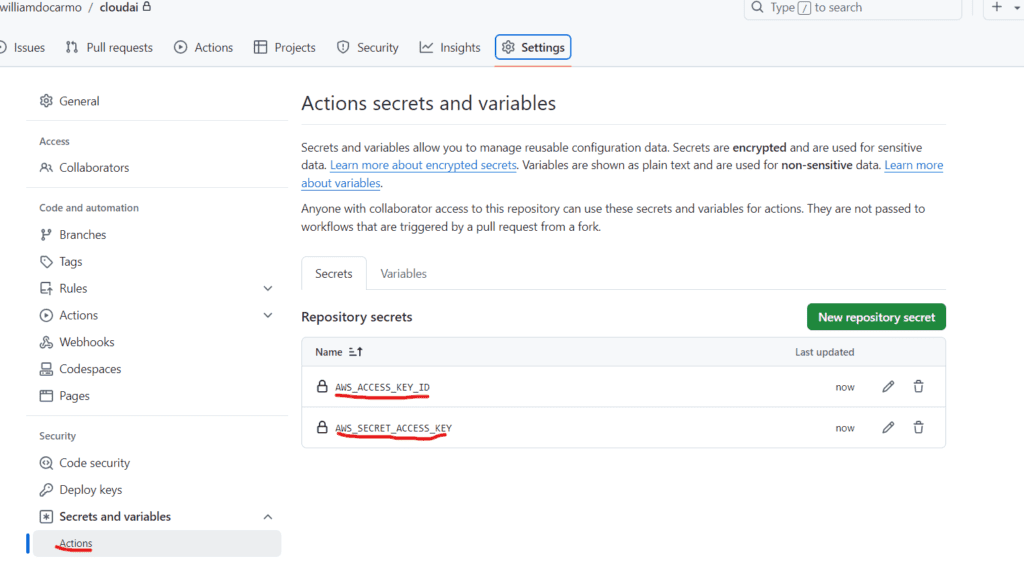Expand the Rules section chevron
This screenshot has width=1024, height=565.
(x=267, y=288)
